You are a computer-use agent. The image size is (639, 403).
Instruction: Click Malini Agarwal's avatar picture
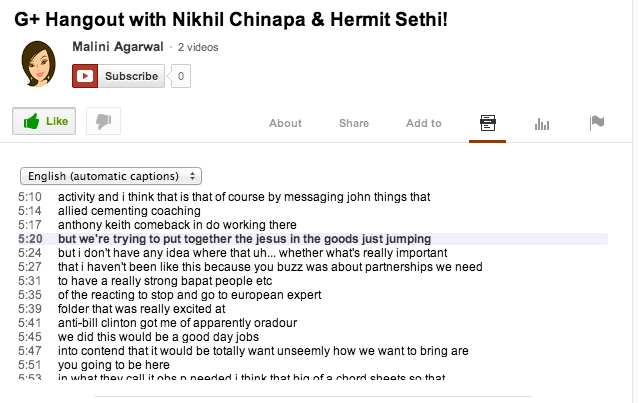pyautogui.click(x=38, y=64)
